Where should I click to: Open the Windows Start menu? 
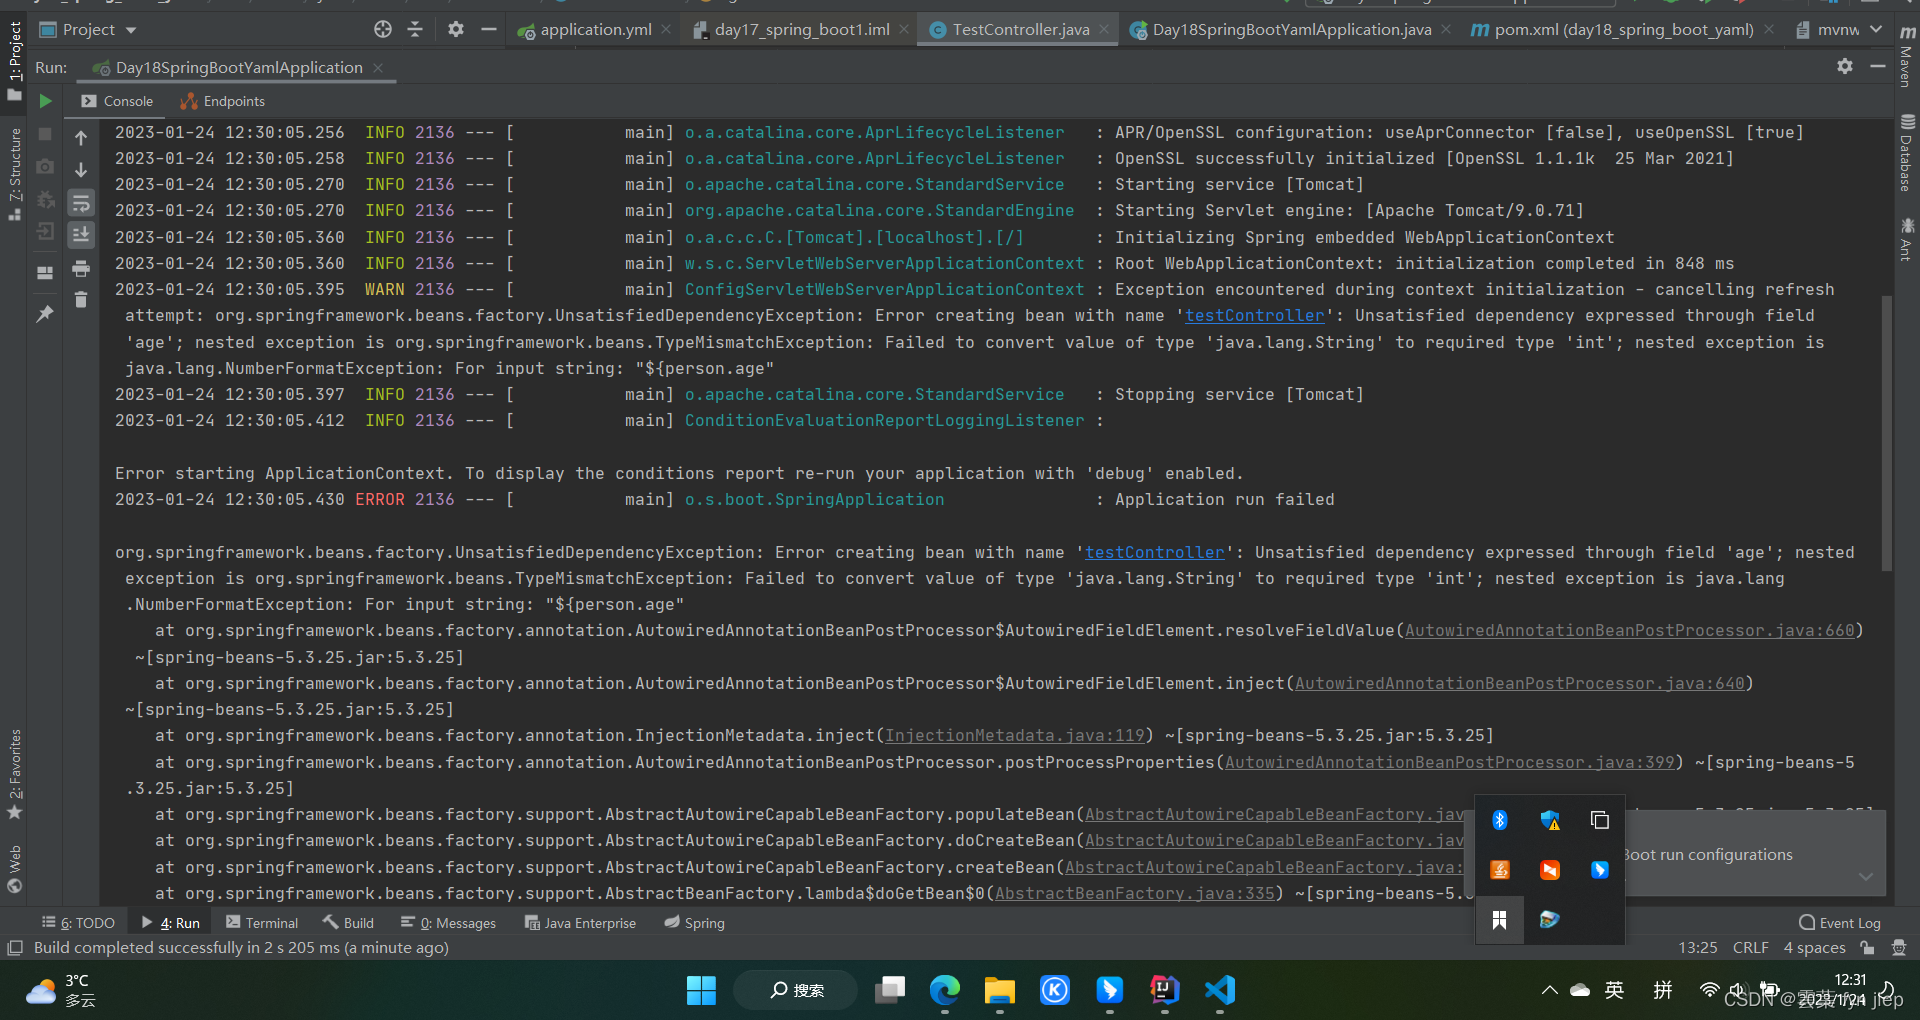pos(701,990)
